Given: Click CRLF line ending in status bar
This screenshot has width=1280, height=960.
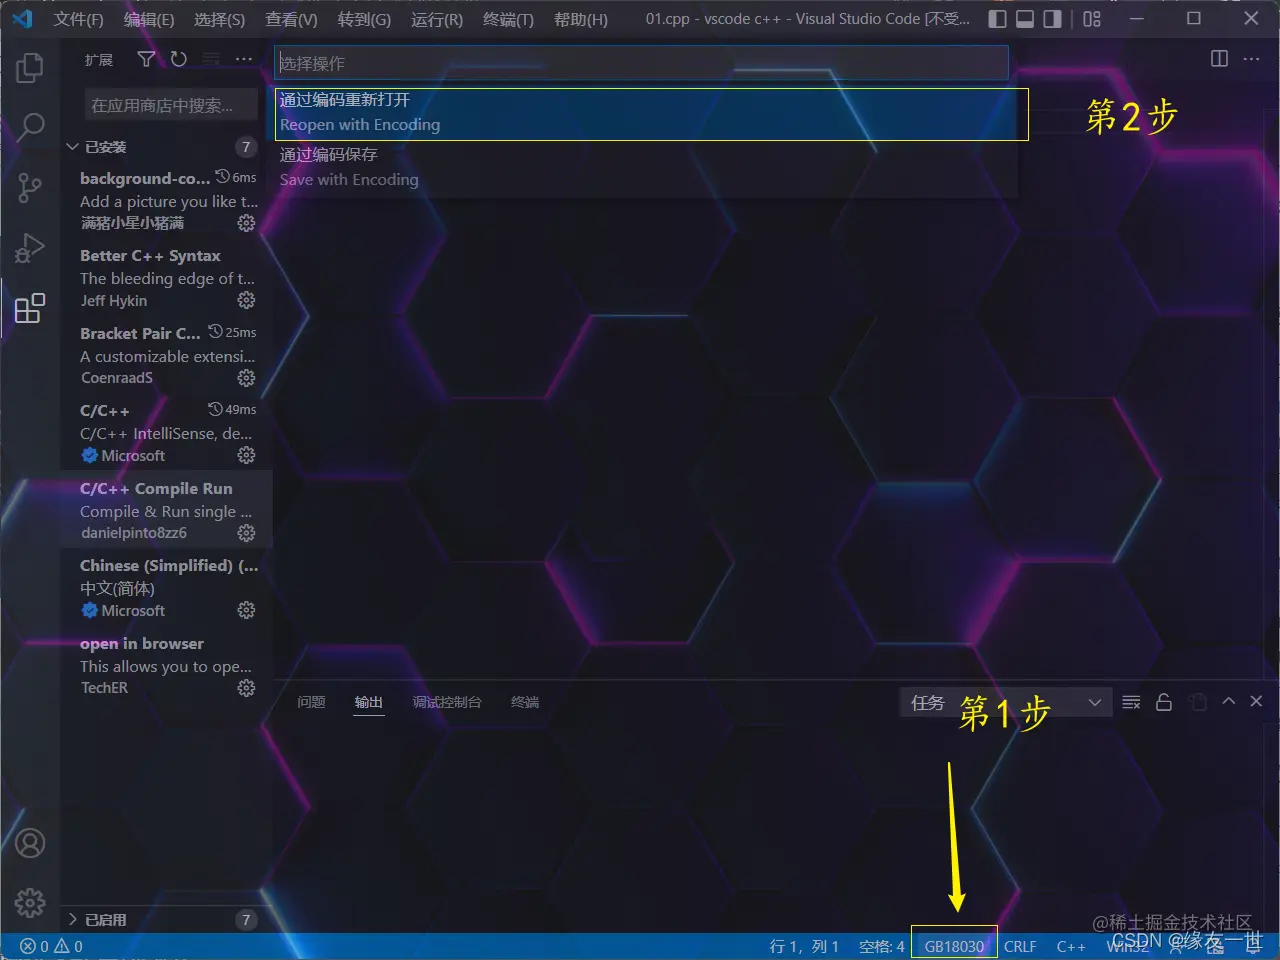Looking at the screenshot, I should pyautogui.click(x=1020, y=946).
